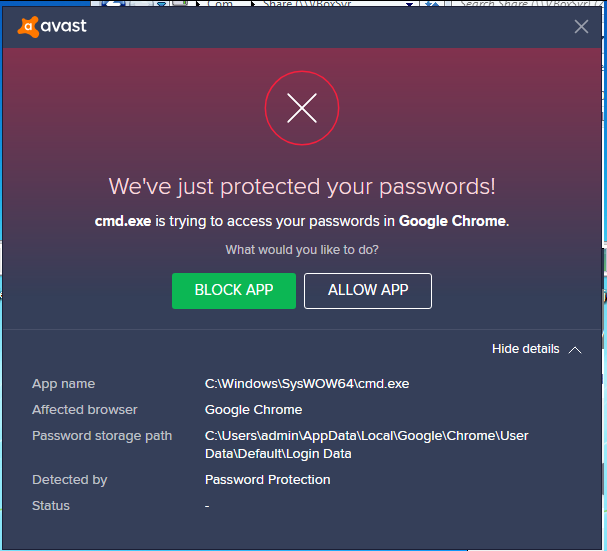Click bold cmd.exe in the warning sentence
The image size is (607, 551).
[121, 221]
